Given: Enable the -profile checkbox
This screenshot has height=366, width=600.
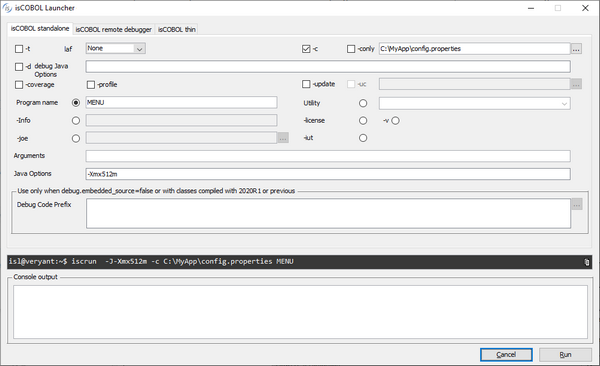Looking at the screenshot, I should coord(91,85).
